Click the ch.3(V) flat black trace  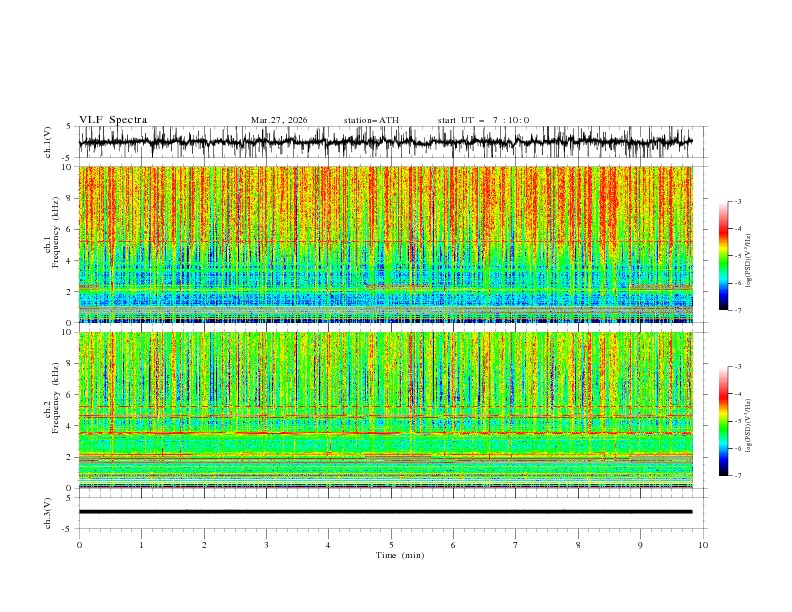click(x=385, y=512)
